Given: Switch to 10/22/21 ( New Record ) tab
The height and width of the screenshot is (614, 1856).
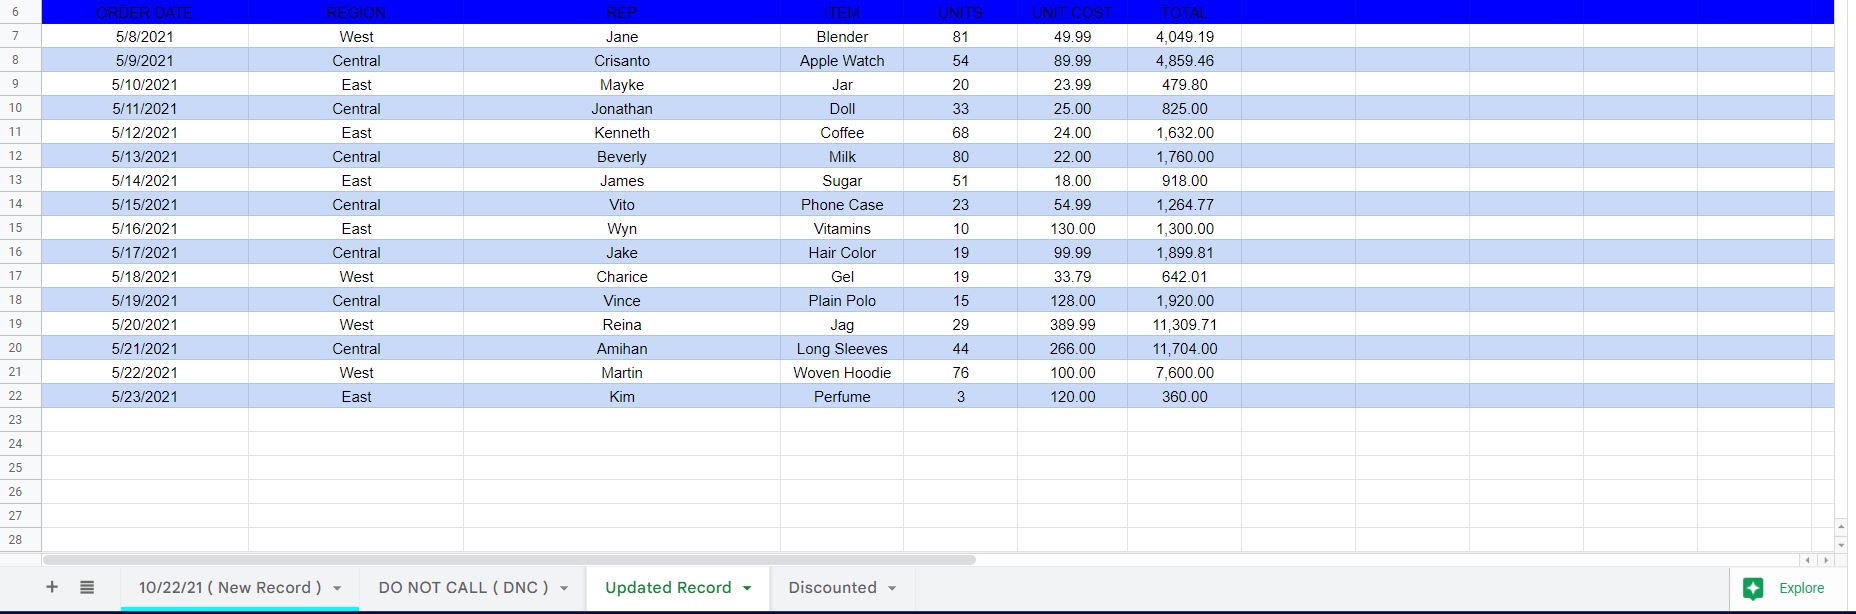Looking at the screenshot, I should point(230,588).
